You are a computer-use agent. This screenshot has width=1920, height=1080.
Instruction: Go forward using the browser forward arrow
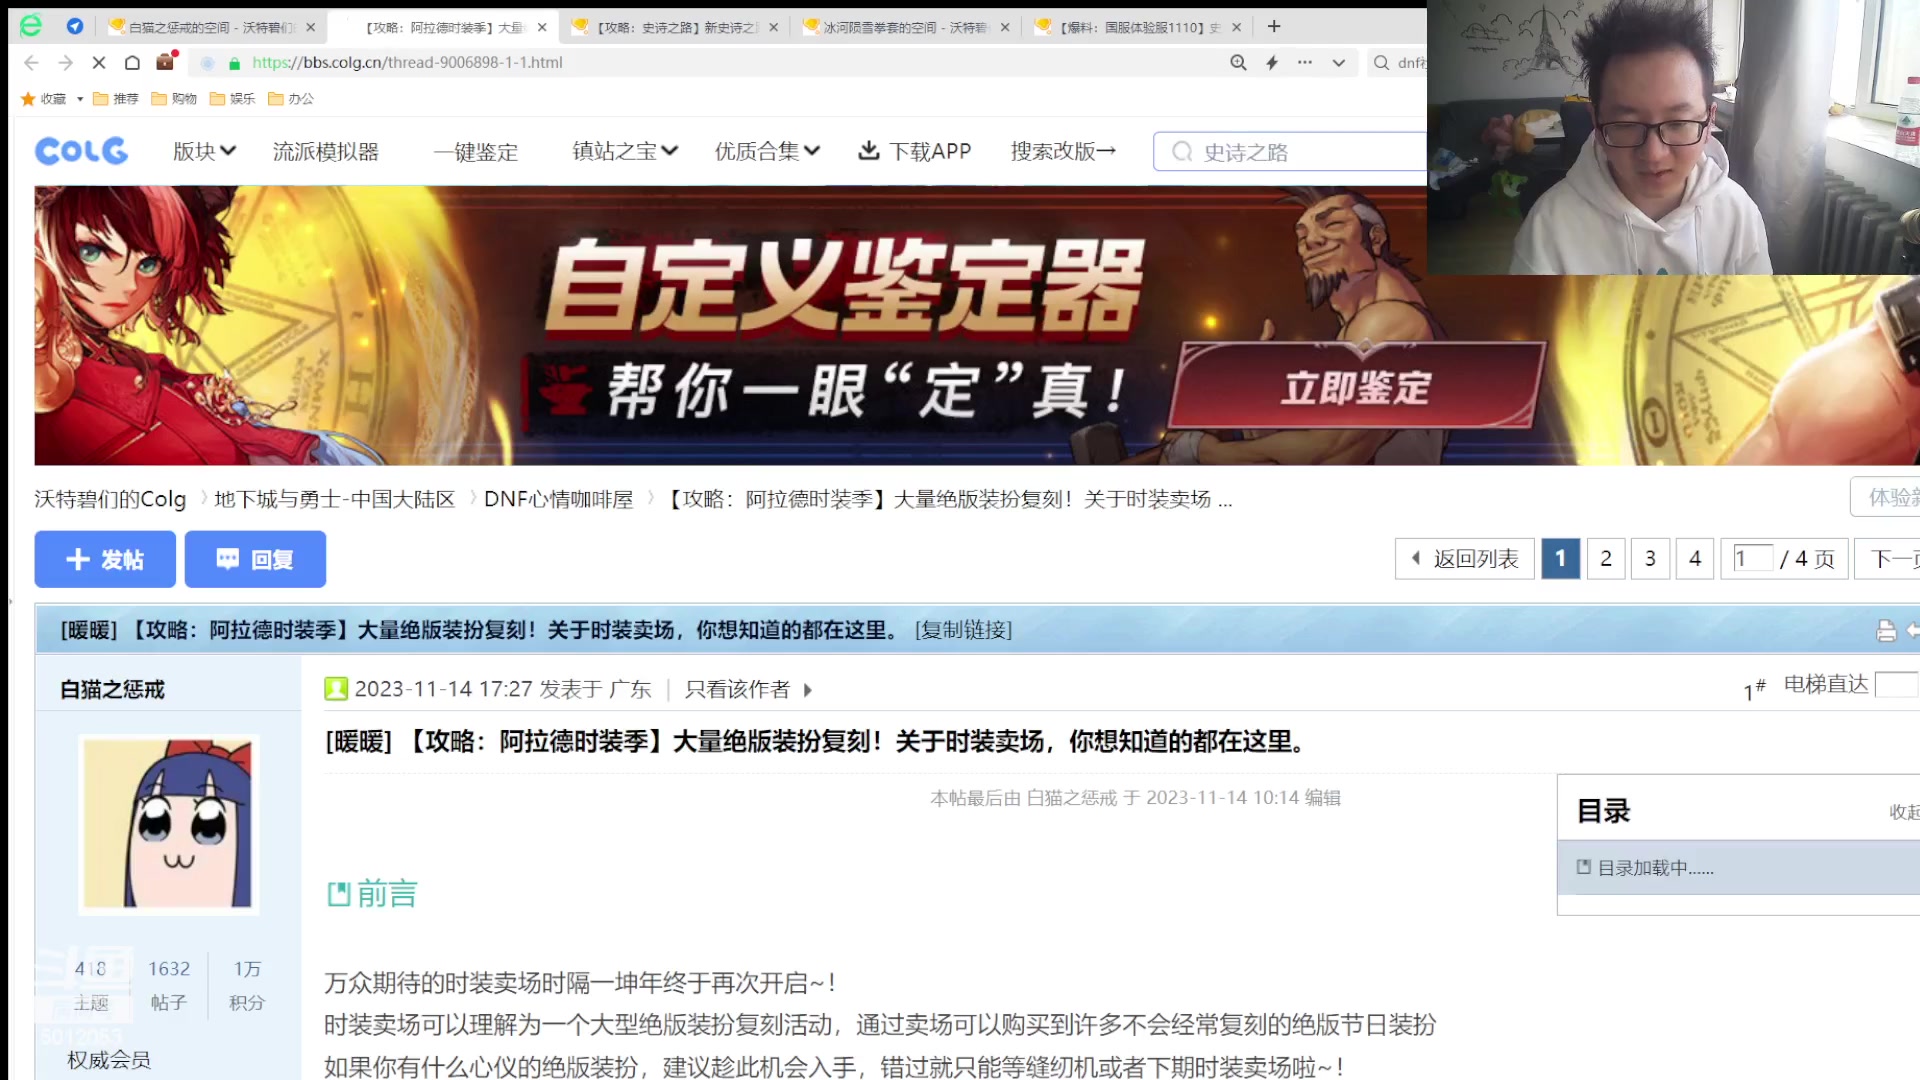click(66, 62)
